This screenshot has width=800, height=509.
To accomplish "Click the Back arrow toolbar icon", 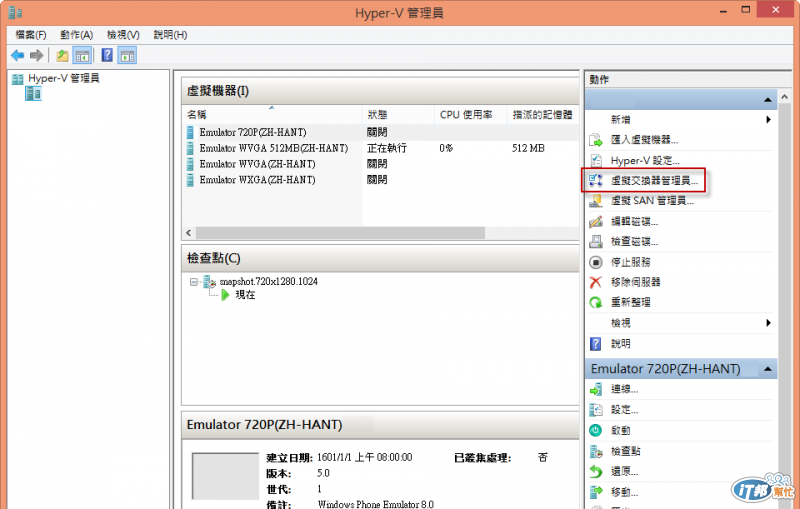I will point(18,55).
